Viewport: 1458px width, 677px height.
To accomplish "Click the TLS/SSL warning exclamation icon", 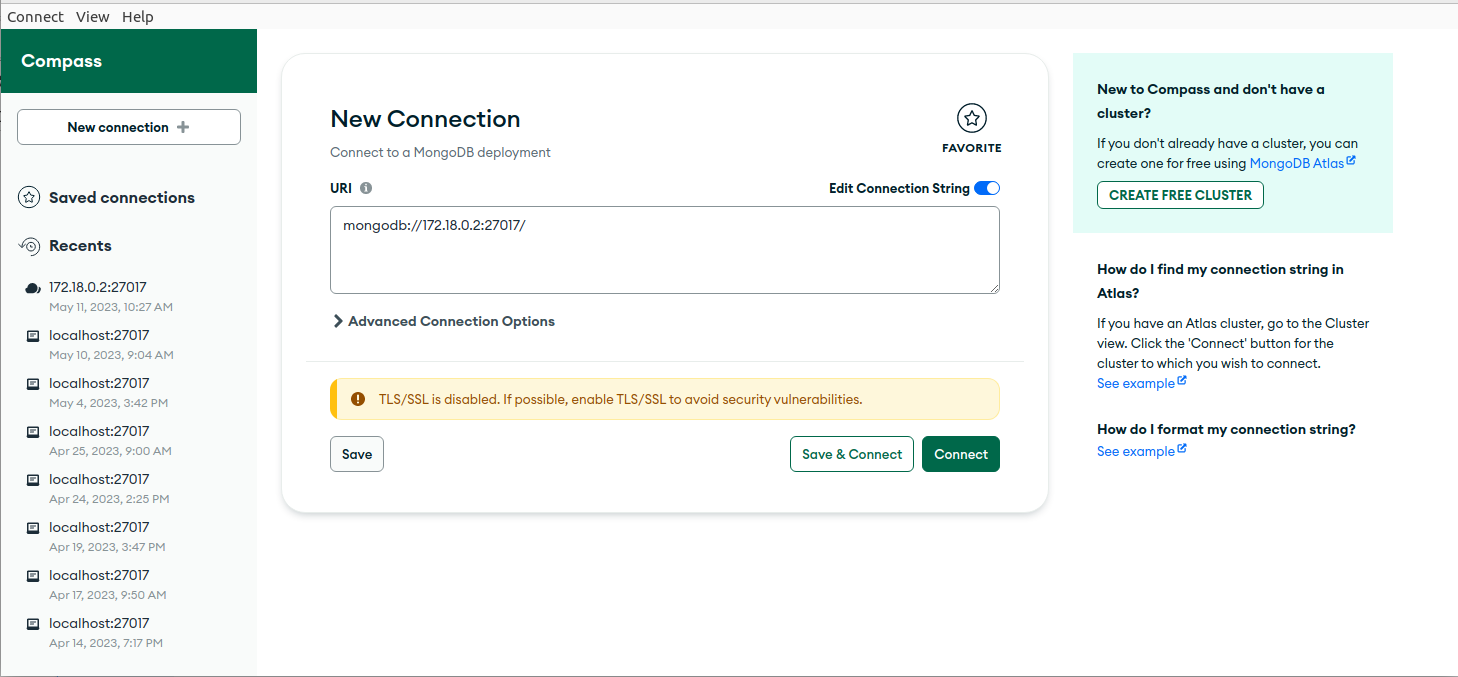I will (x=358, y=399).
